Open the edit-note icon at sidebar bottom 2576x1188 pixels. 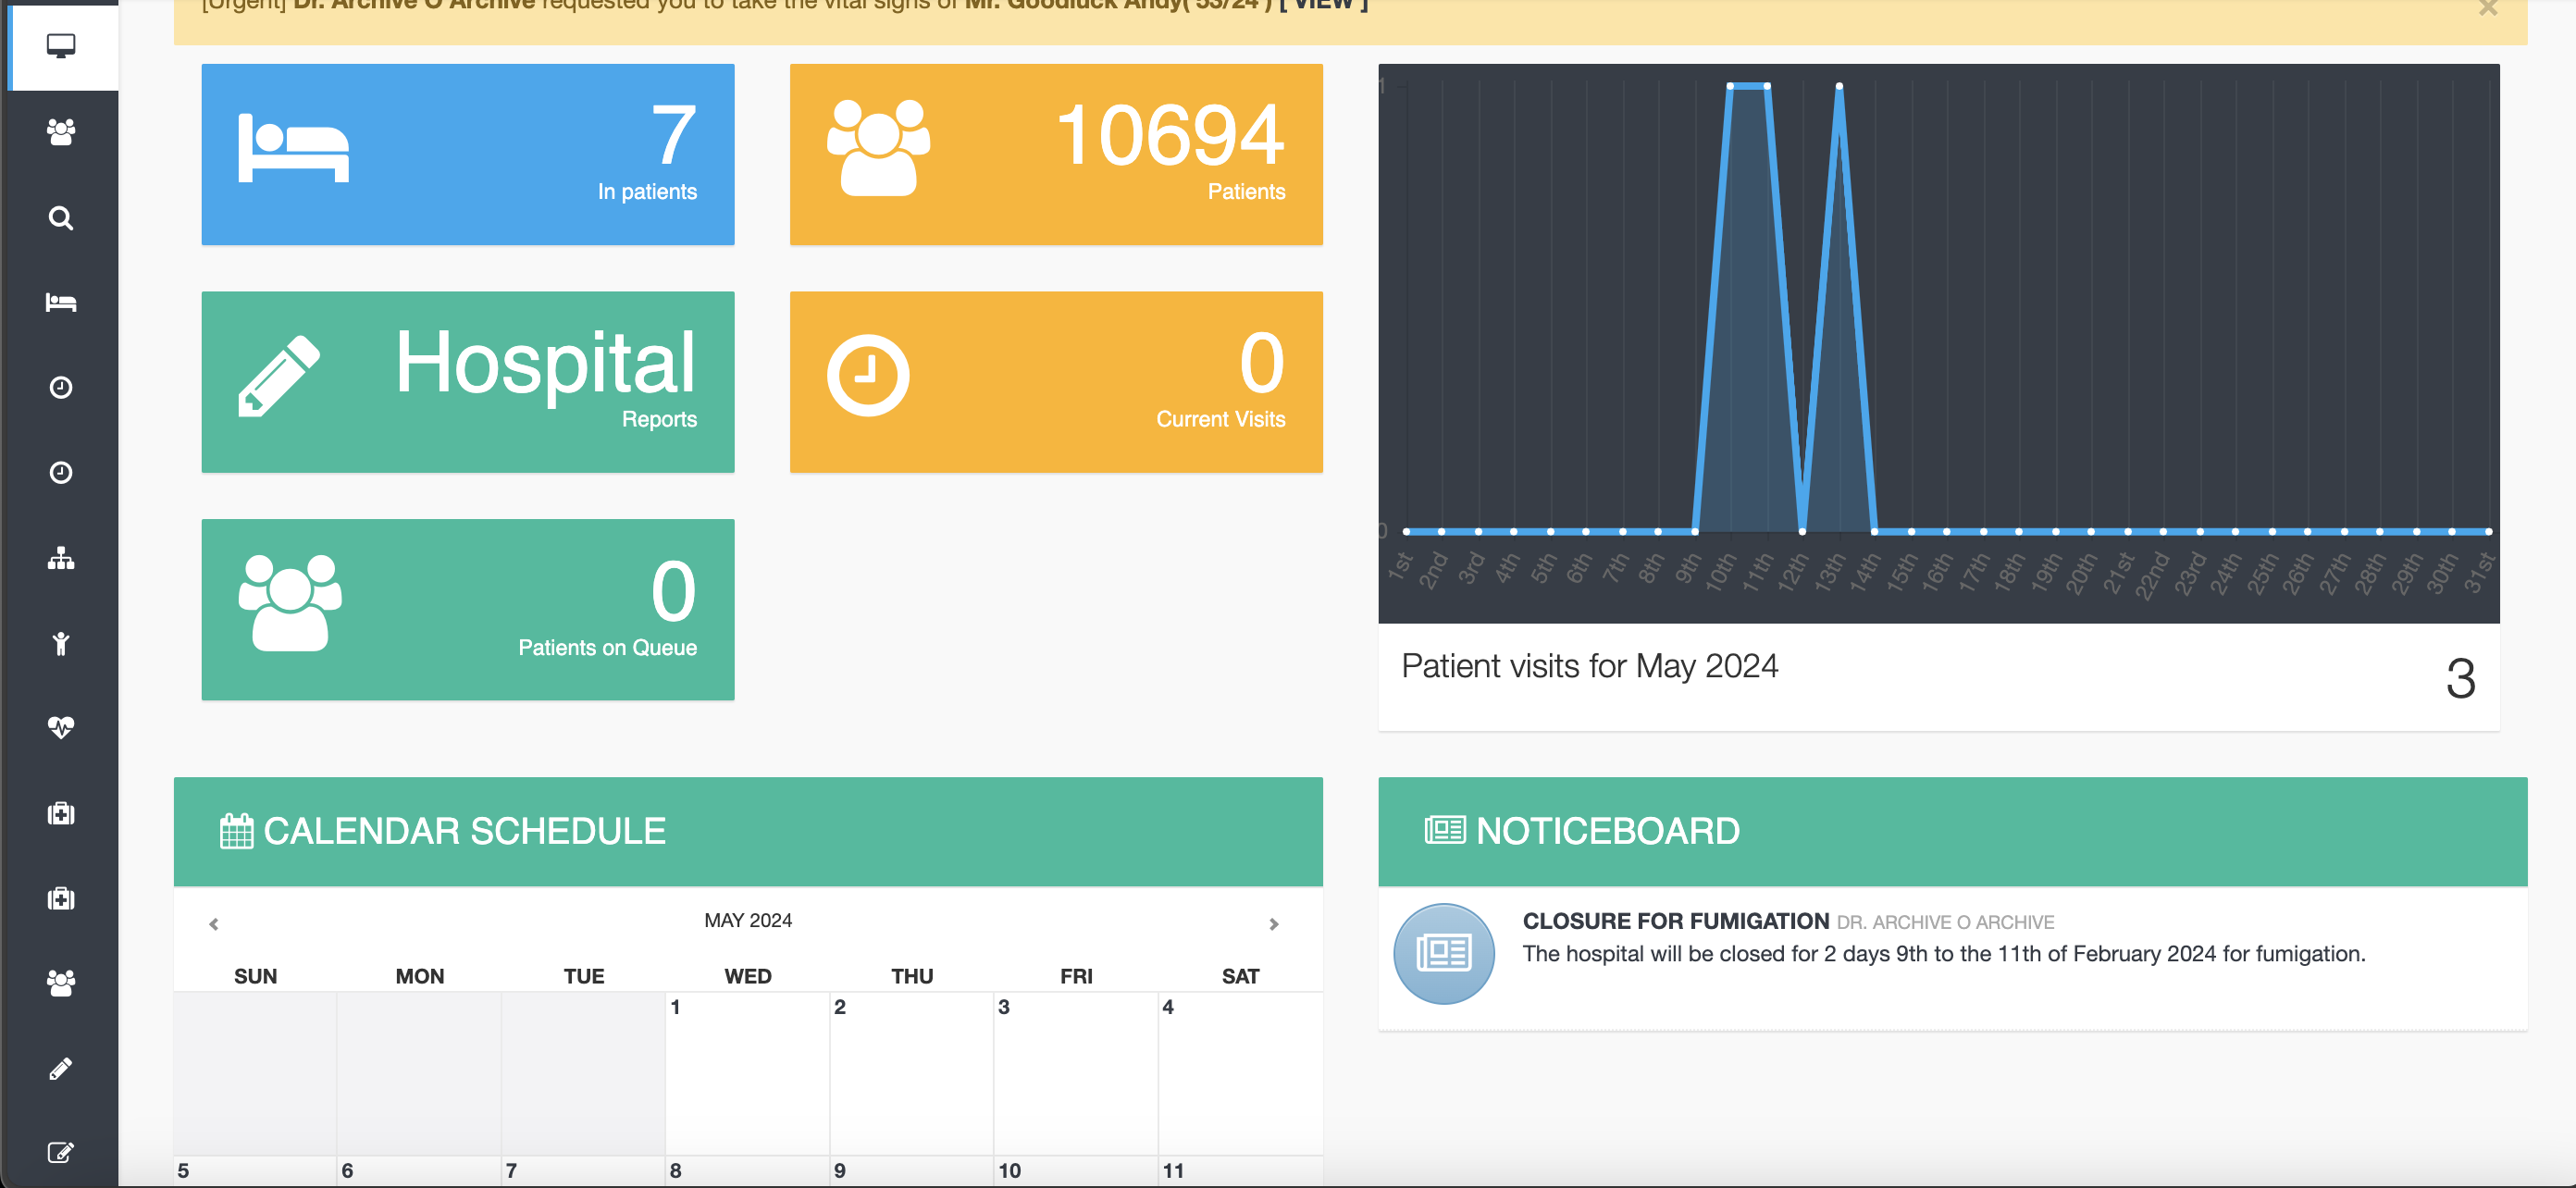(61, 1152)
